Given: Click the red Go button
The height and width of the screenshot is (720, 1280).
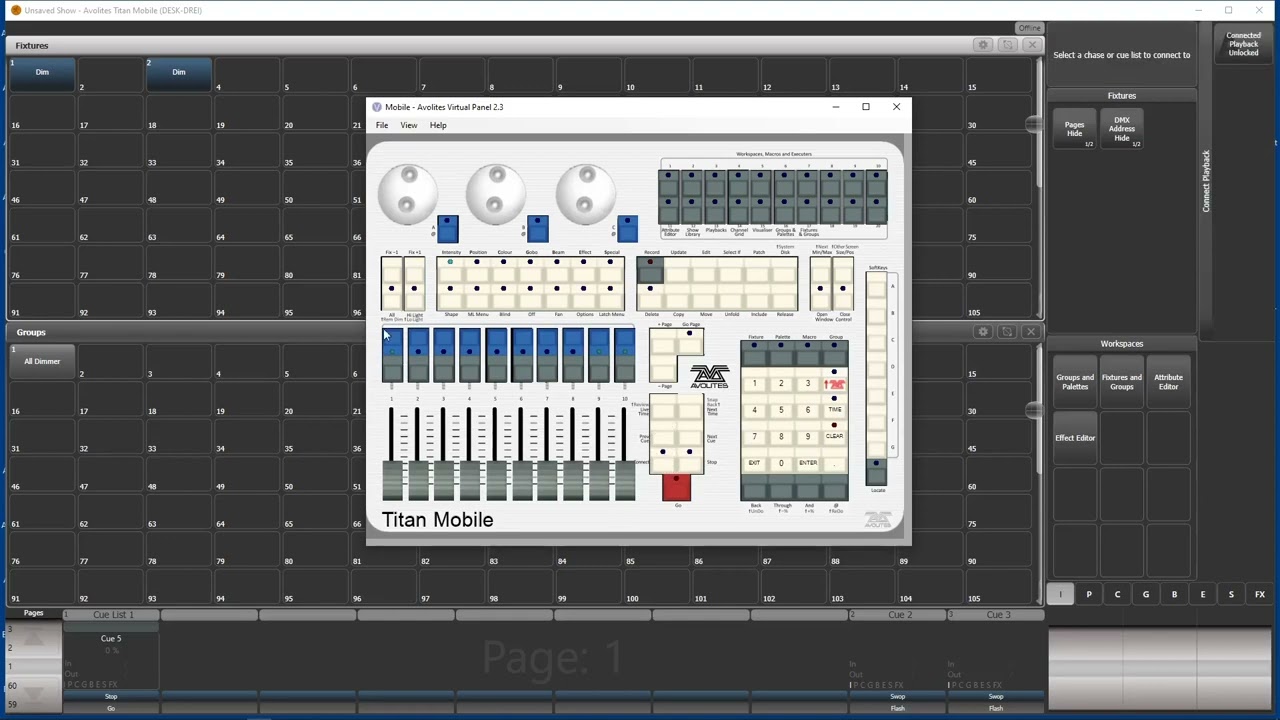Looking at the screenshot, I should 677,487.
